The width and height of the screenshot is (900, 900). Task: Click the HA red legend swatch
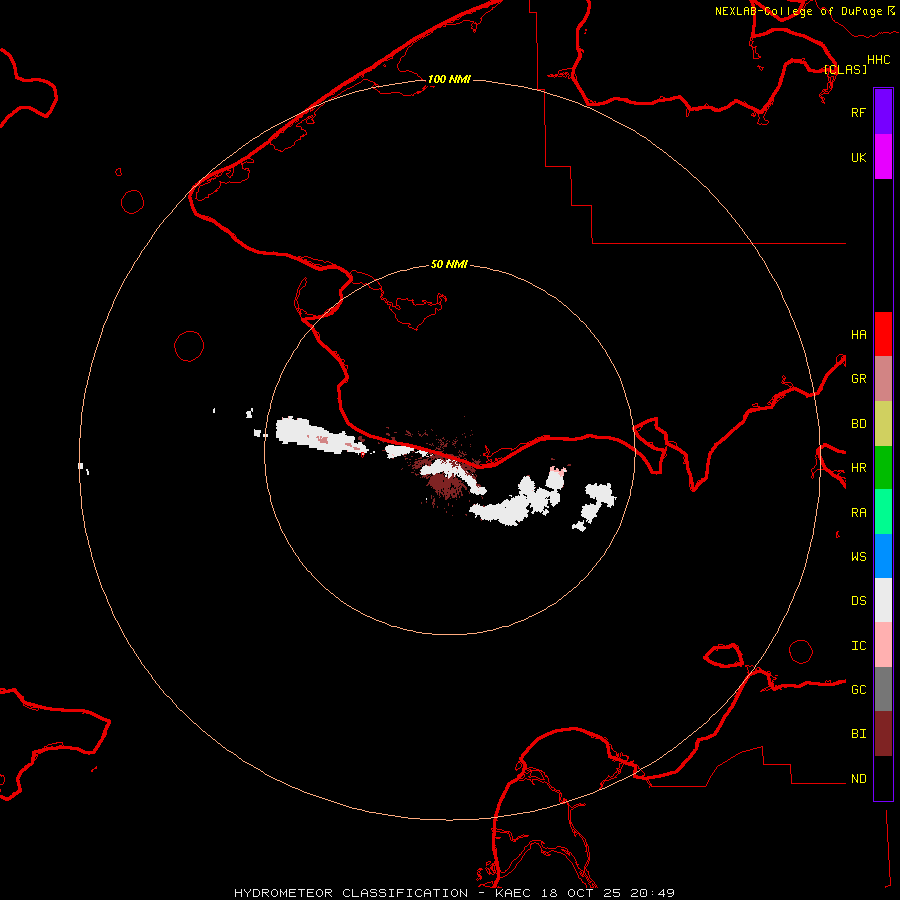883,334
